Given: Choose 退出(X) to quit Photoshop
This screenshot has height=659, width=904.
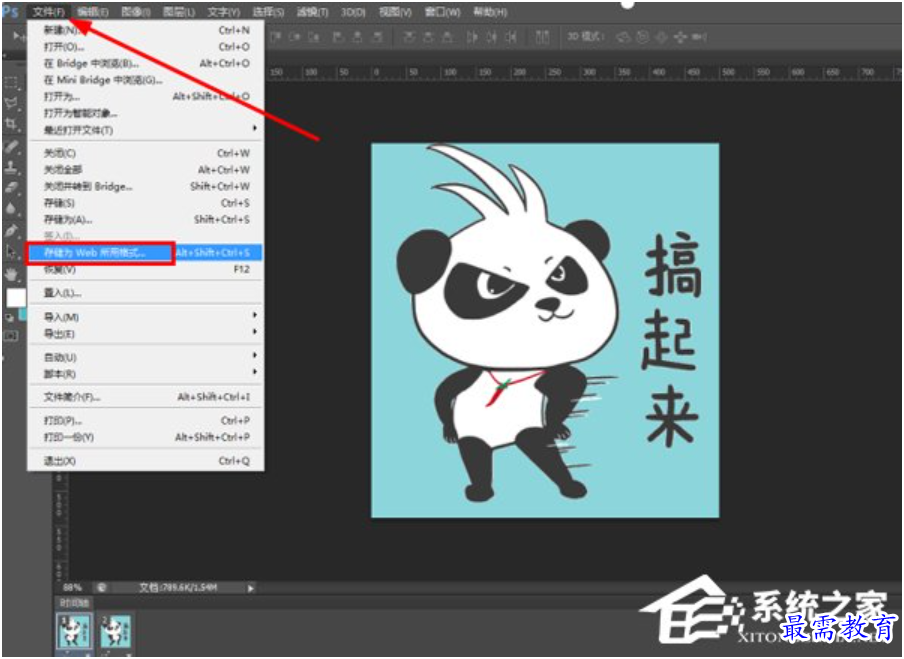Looking at the screenshot, I should (x=144, y=461).
